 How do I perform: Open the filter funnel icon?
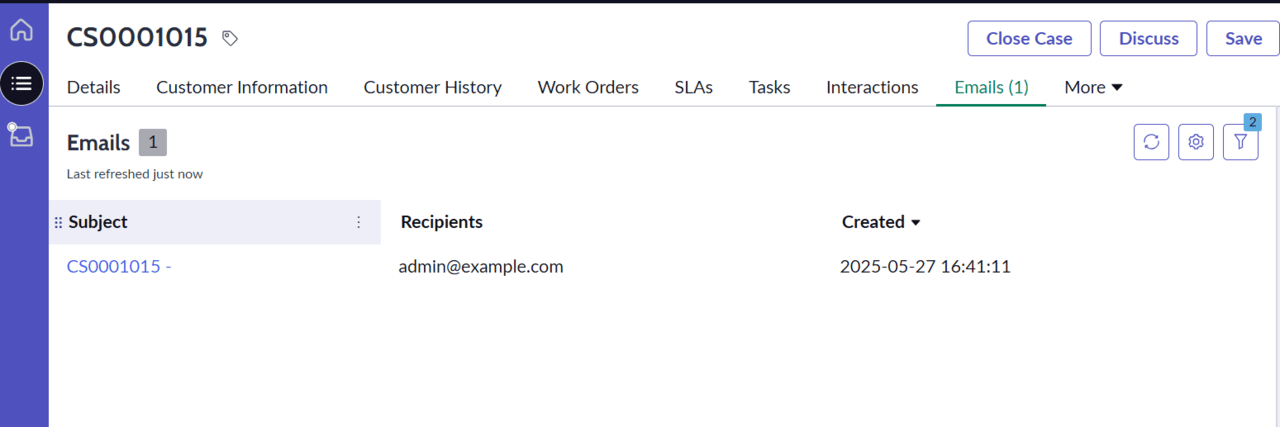click(x=1240, y=142)
